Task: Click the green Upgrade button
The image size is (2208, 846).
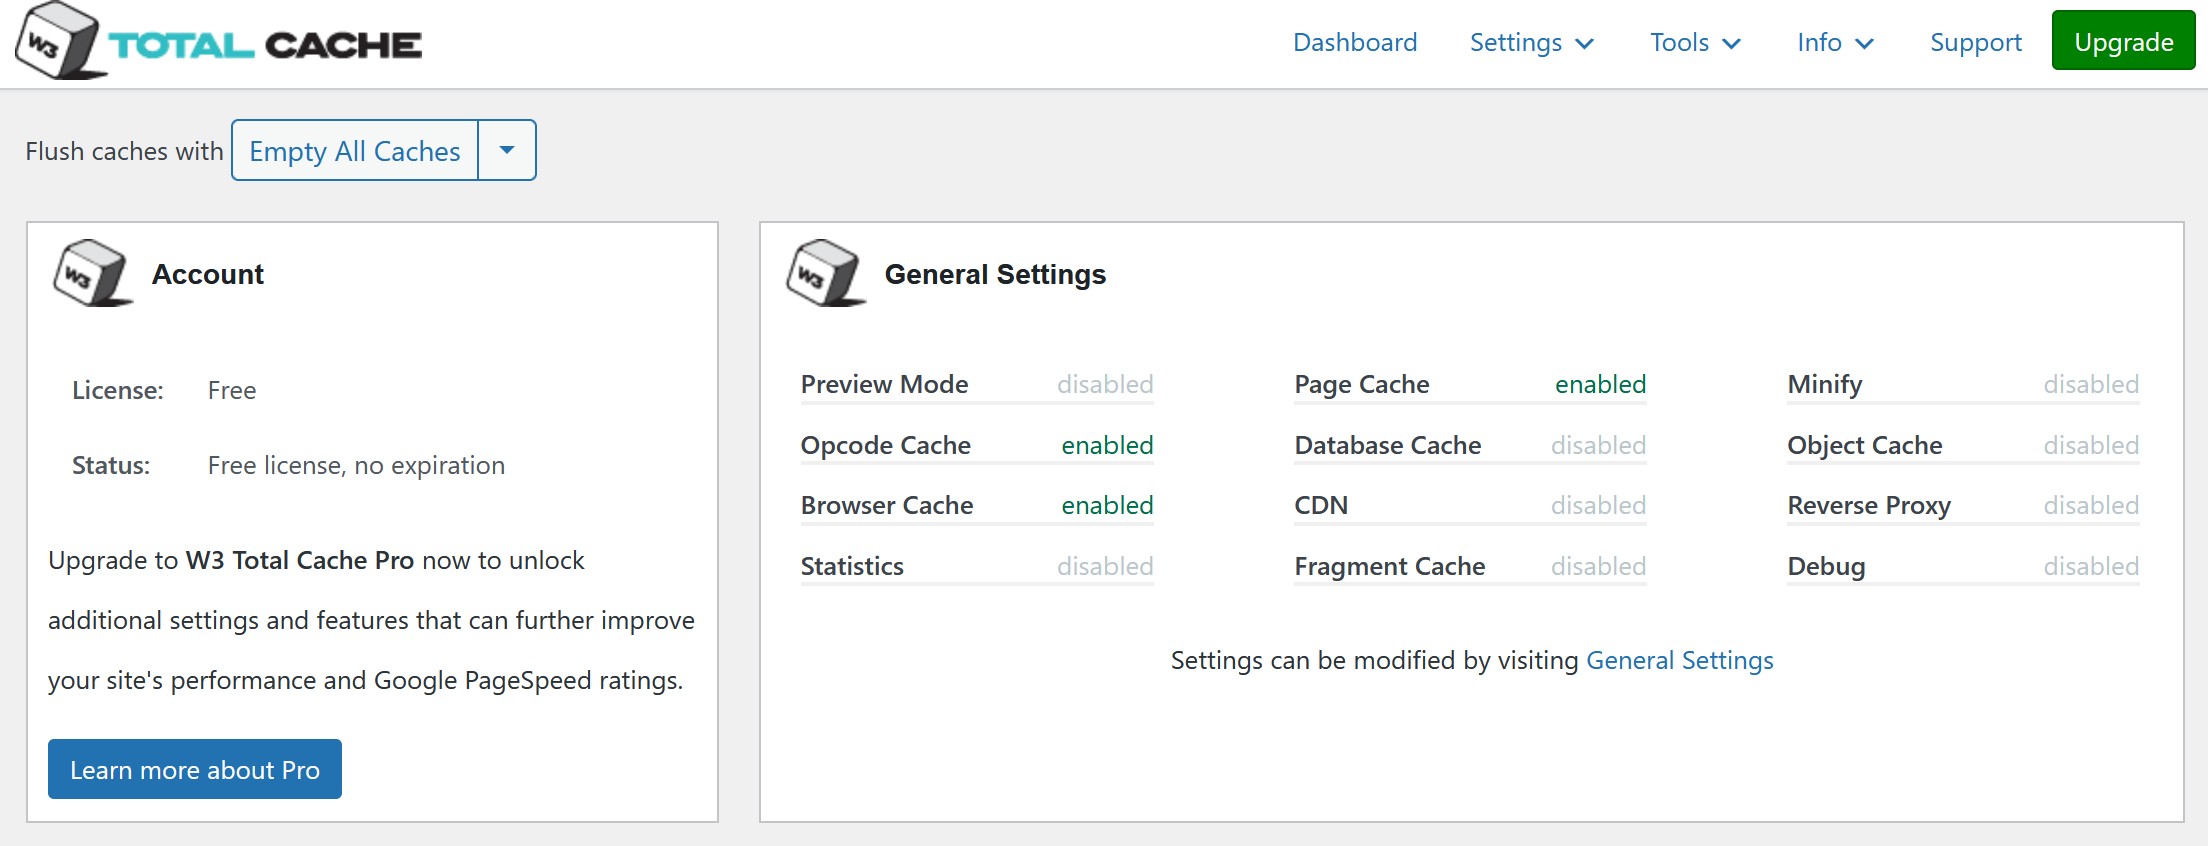Action: [2124, 41]
